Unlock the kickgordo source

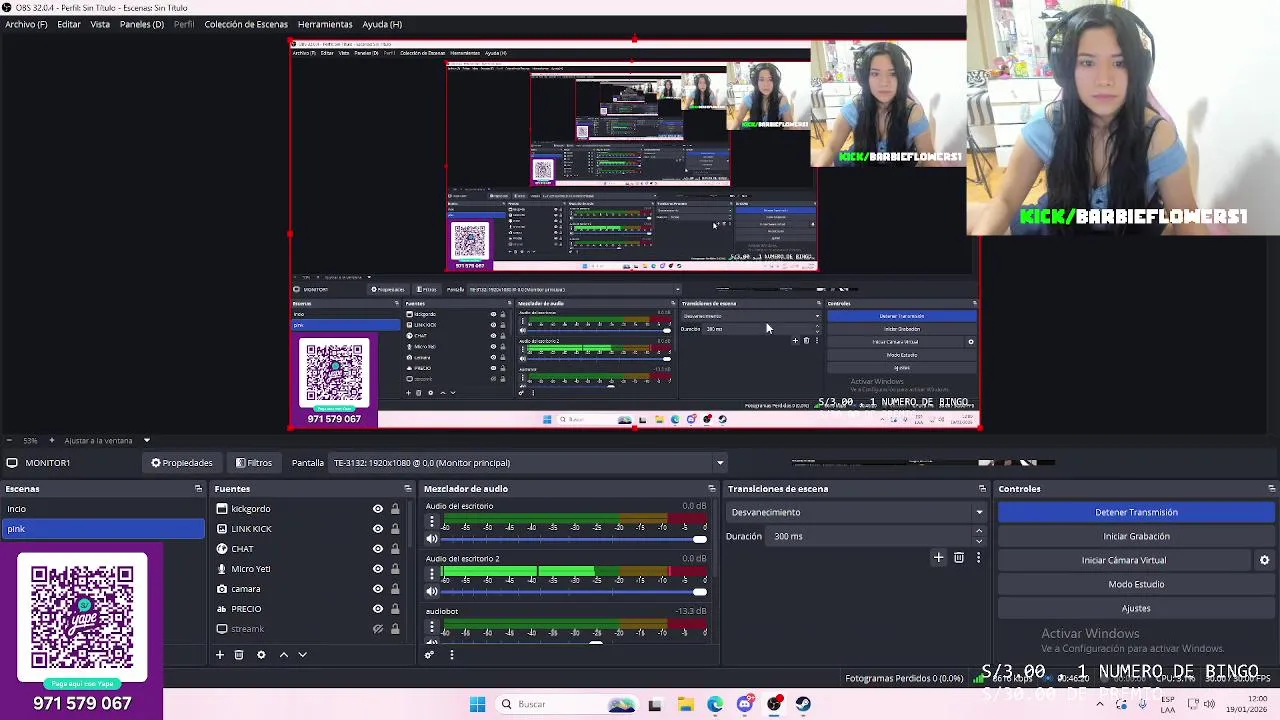click(395, 509)
